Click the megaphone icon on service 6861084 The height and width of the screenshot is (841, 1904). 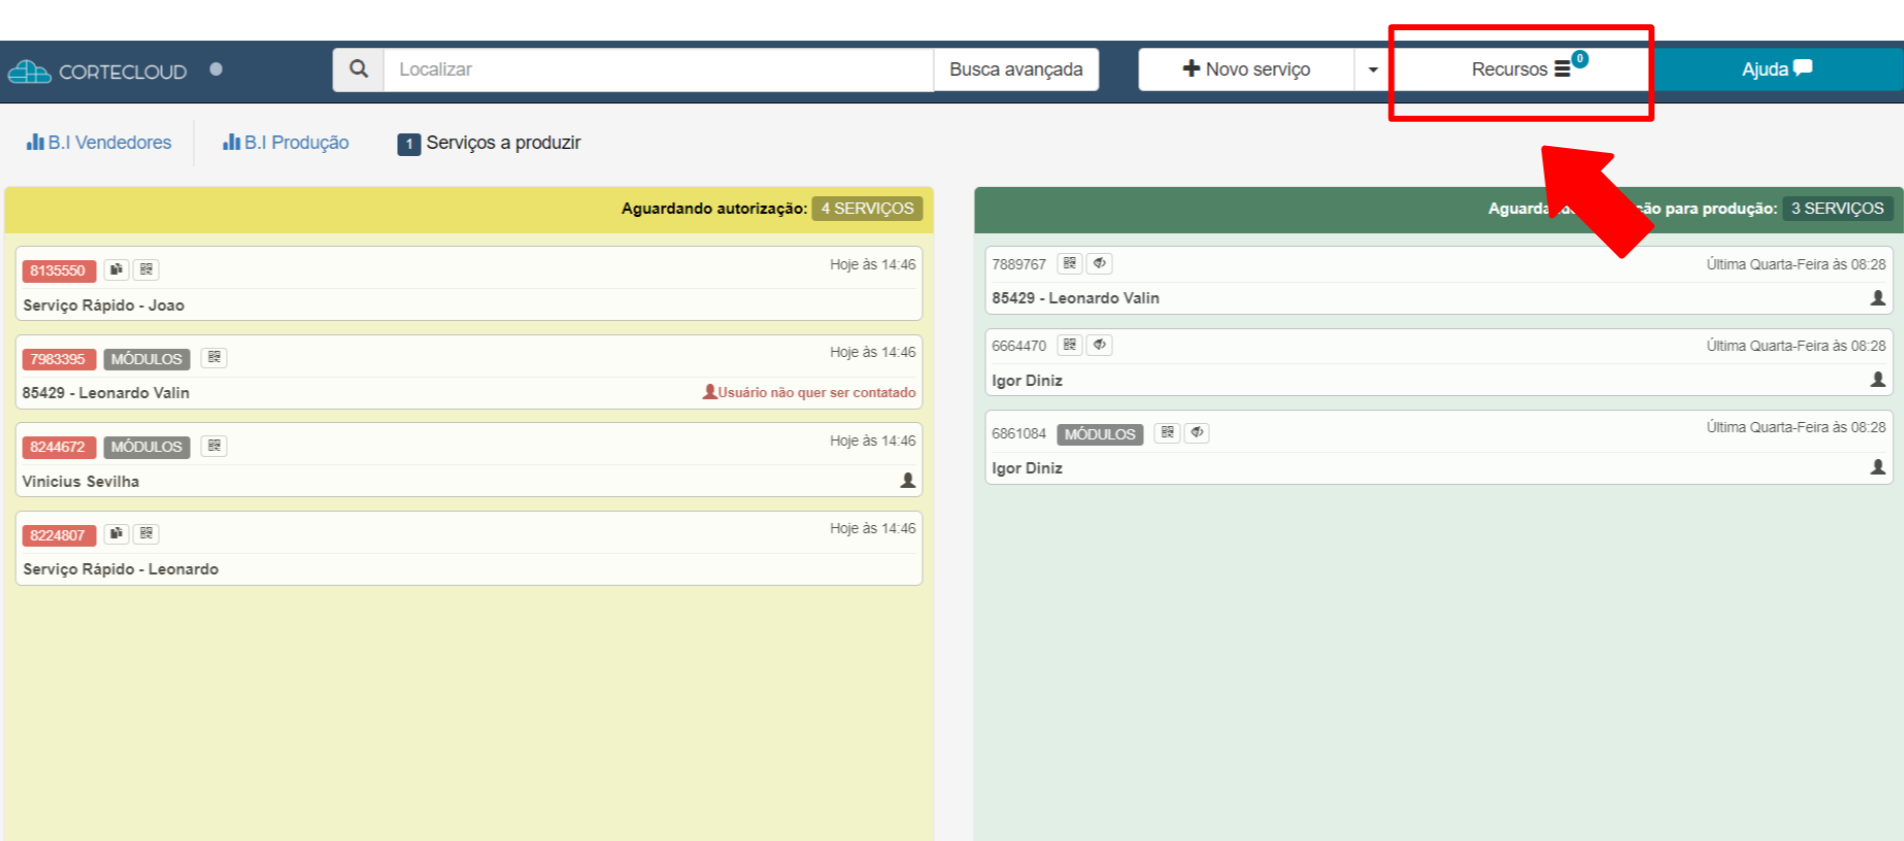(x=1197, y=433)
